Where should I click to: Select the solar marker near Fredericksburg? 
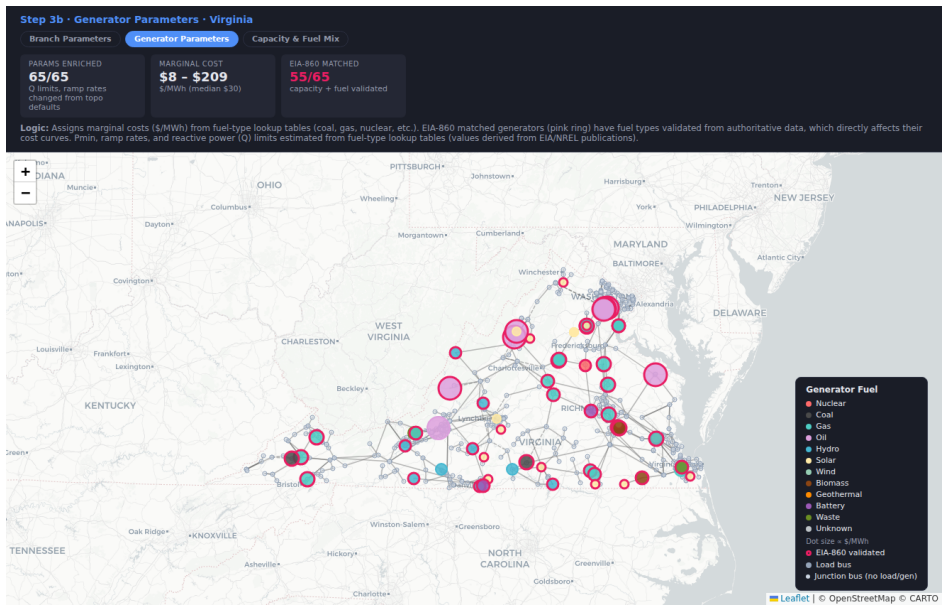574,332
